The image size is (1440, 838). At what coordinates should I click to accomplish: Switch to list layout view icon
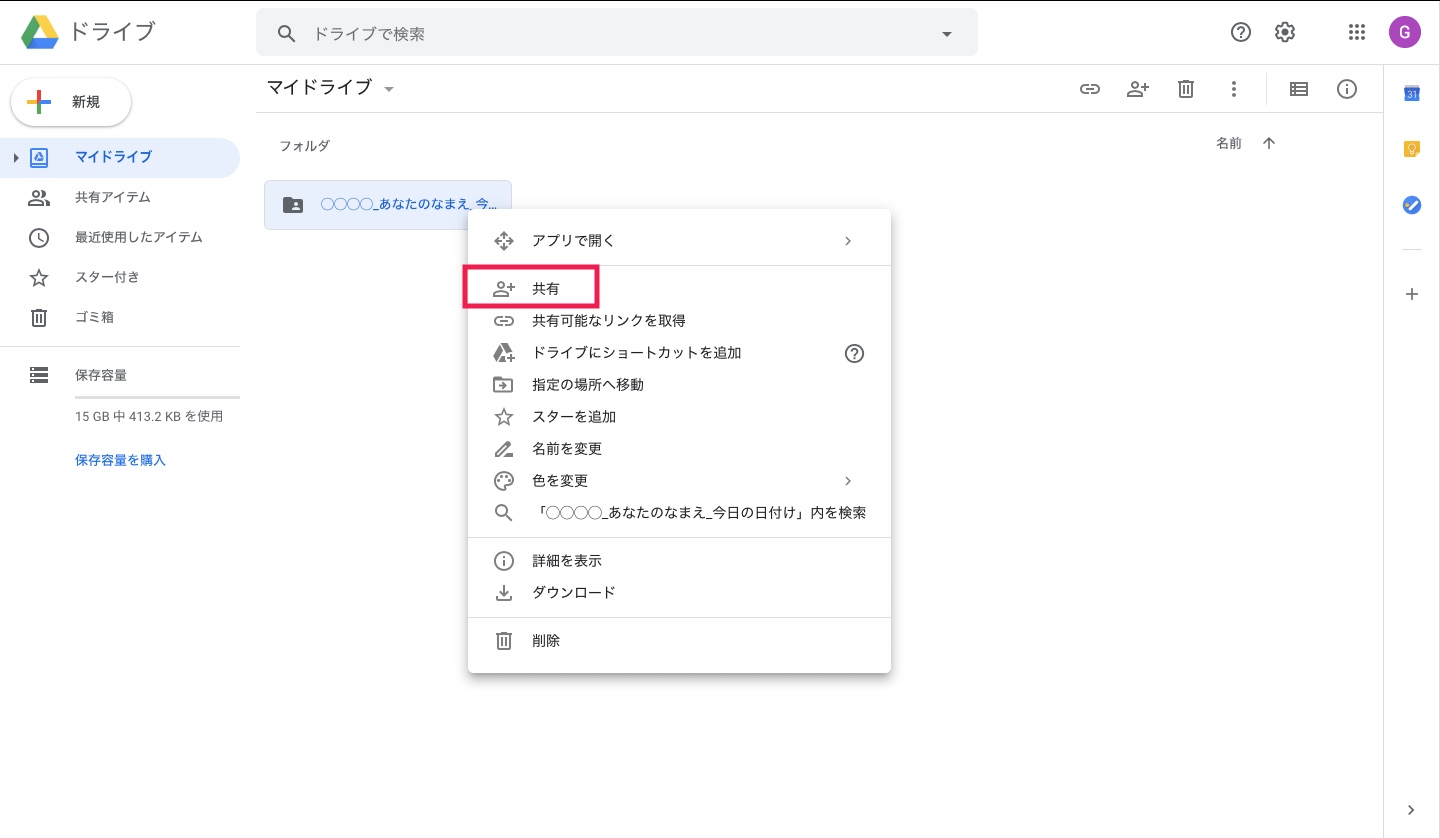(1299, 89)
